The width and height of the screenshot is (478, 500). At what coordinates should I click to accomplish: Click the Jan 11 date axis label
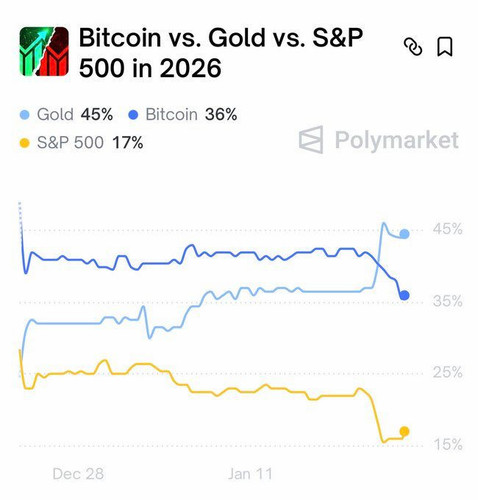pyautogui.click(x=250, y=474)
